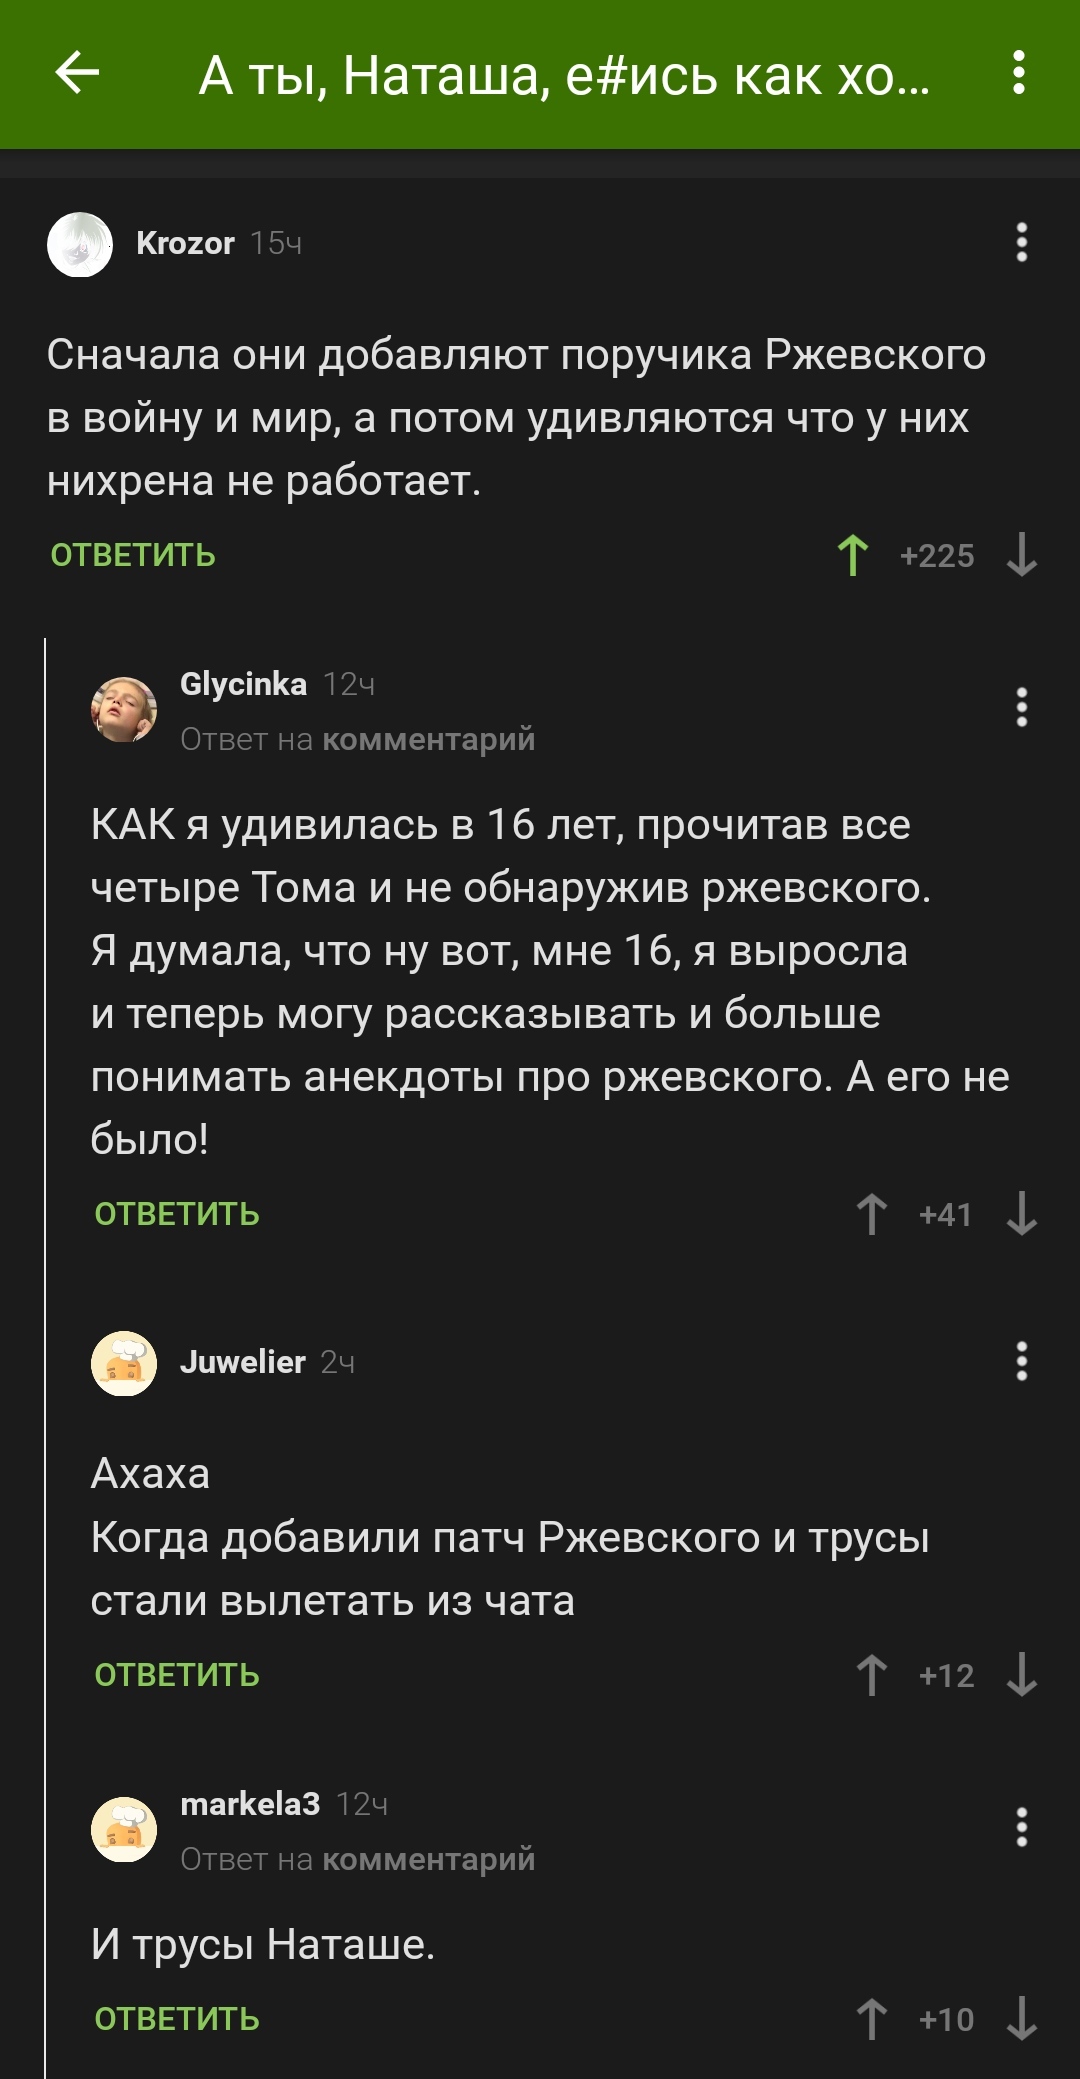Open the Glycinka username link
Viewport: 1080px width, 2079px height.
[x=243, y=684]
